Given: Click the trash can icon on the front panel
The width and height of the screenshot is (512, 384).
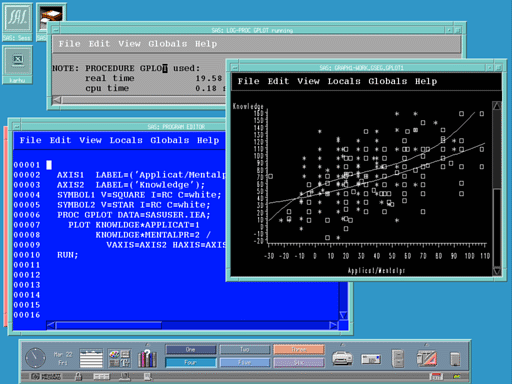Looking at the screenshot, I should pyautogui.click(x=455, y=359).
